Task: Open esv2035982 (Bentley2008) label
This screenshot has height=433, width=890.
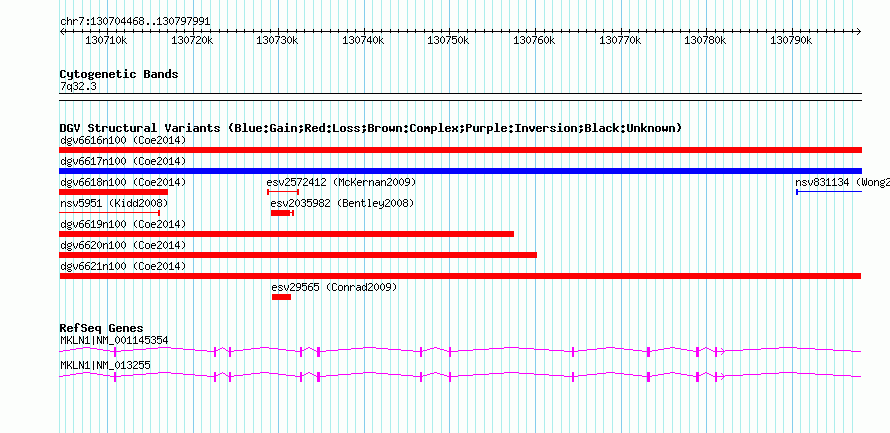Action: coord(342,203)
